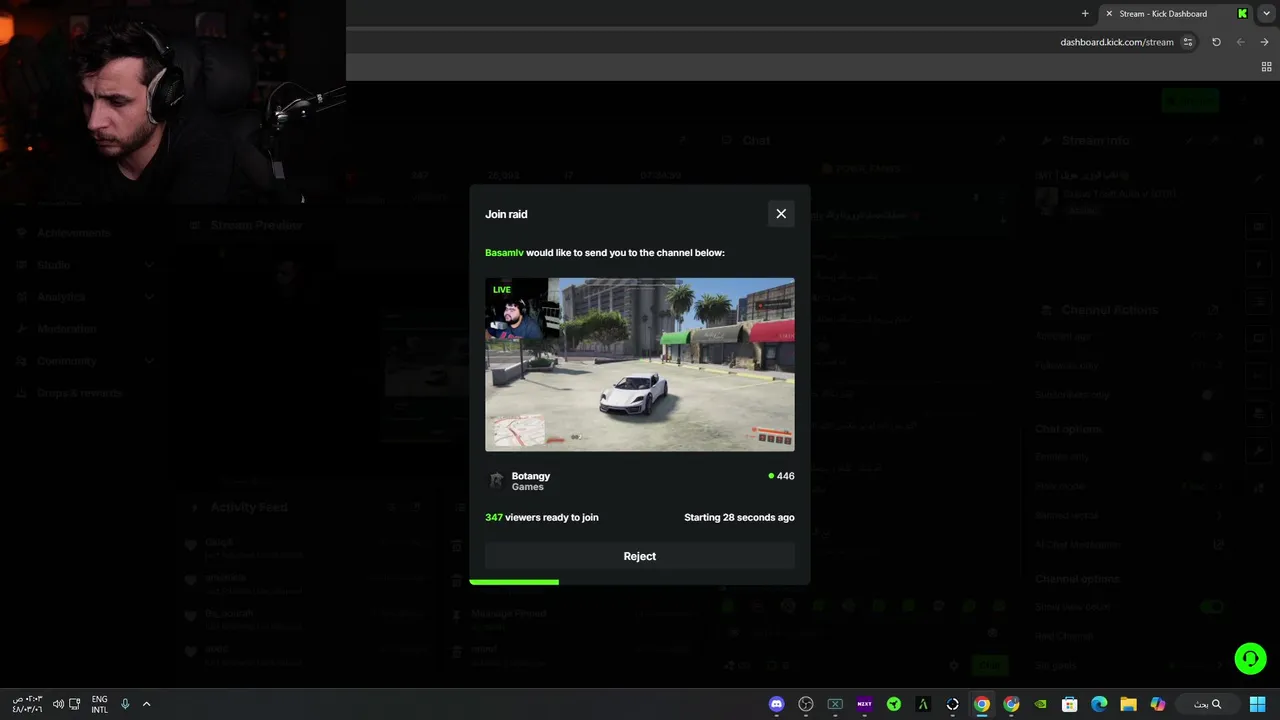
Task: Close the Kick Dashboard tab
Action: [x=1108, y=13]
